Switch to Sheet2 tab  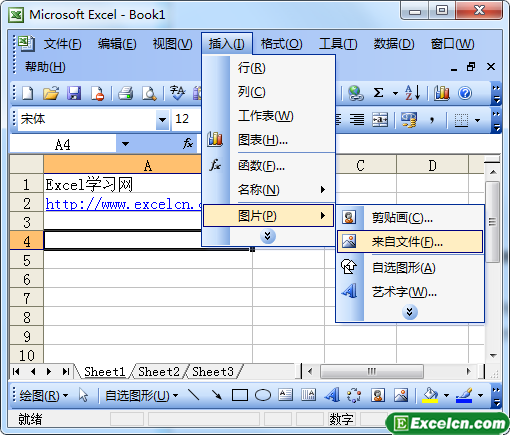coord(159,372)
